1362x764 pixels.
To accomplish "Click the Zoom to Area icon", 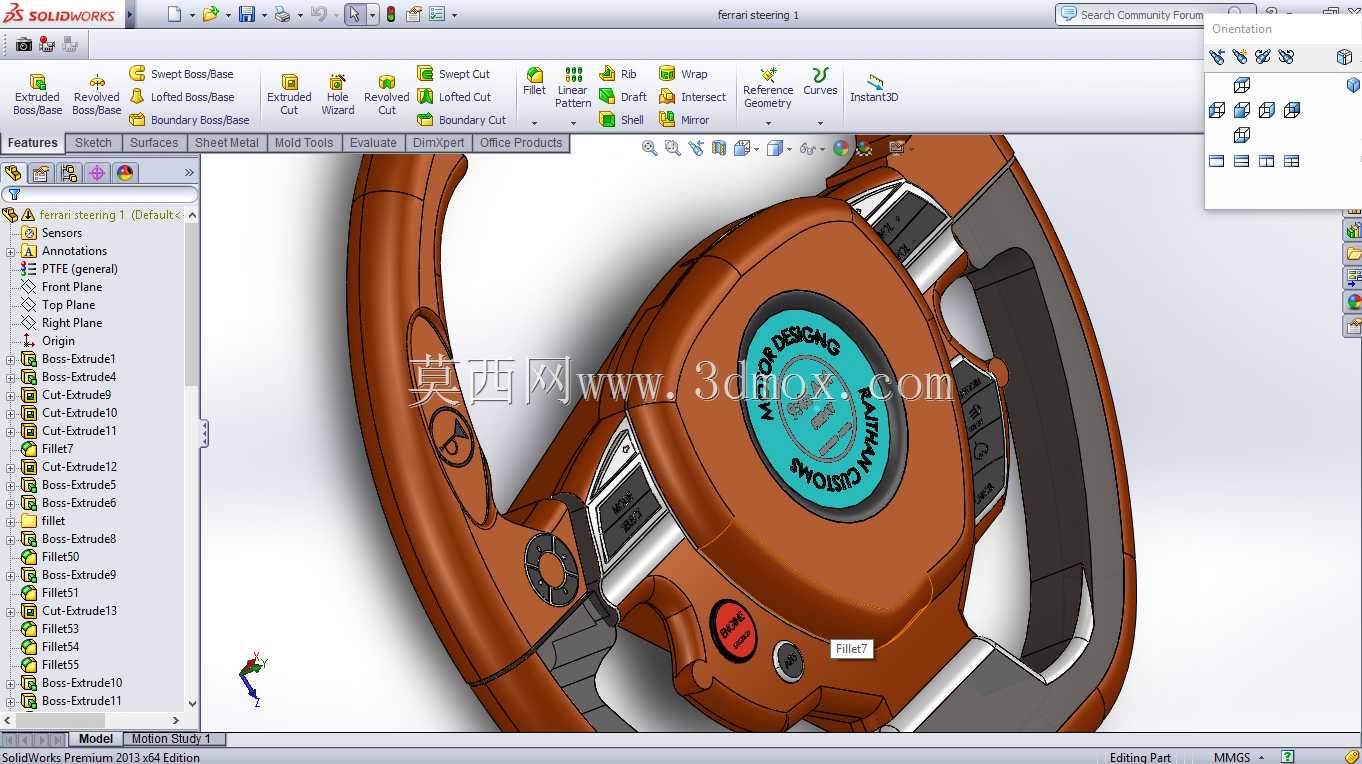I will [x=673, y=148].
